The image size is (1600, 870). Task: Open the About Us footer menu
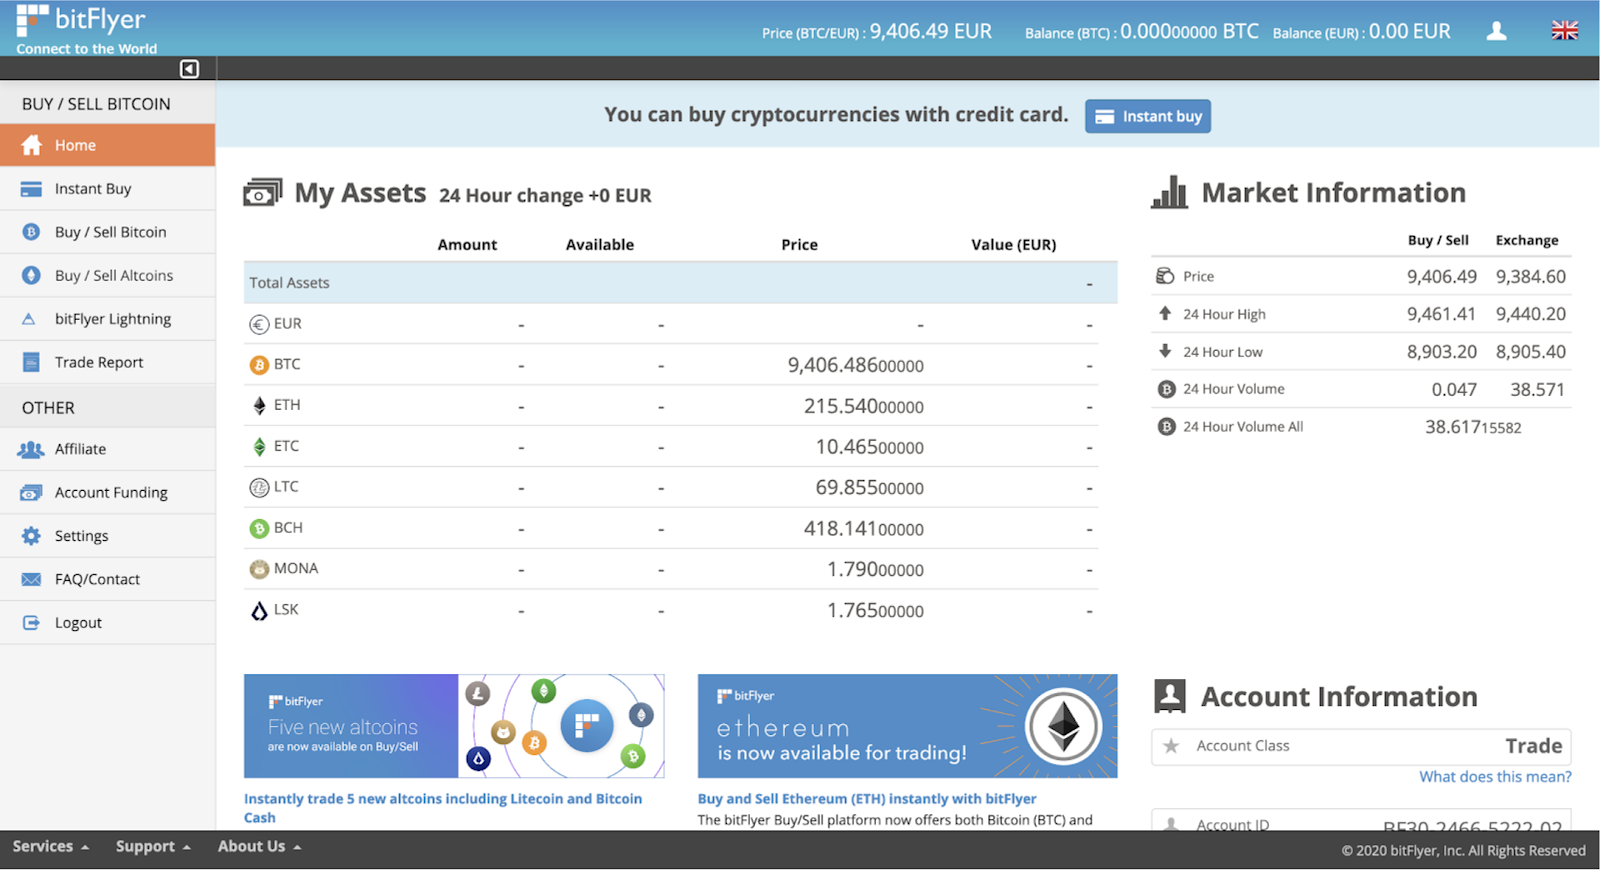tap(259, 846)
